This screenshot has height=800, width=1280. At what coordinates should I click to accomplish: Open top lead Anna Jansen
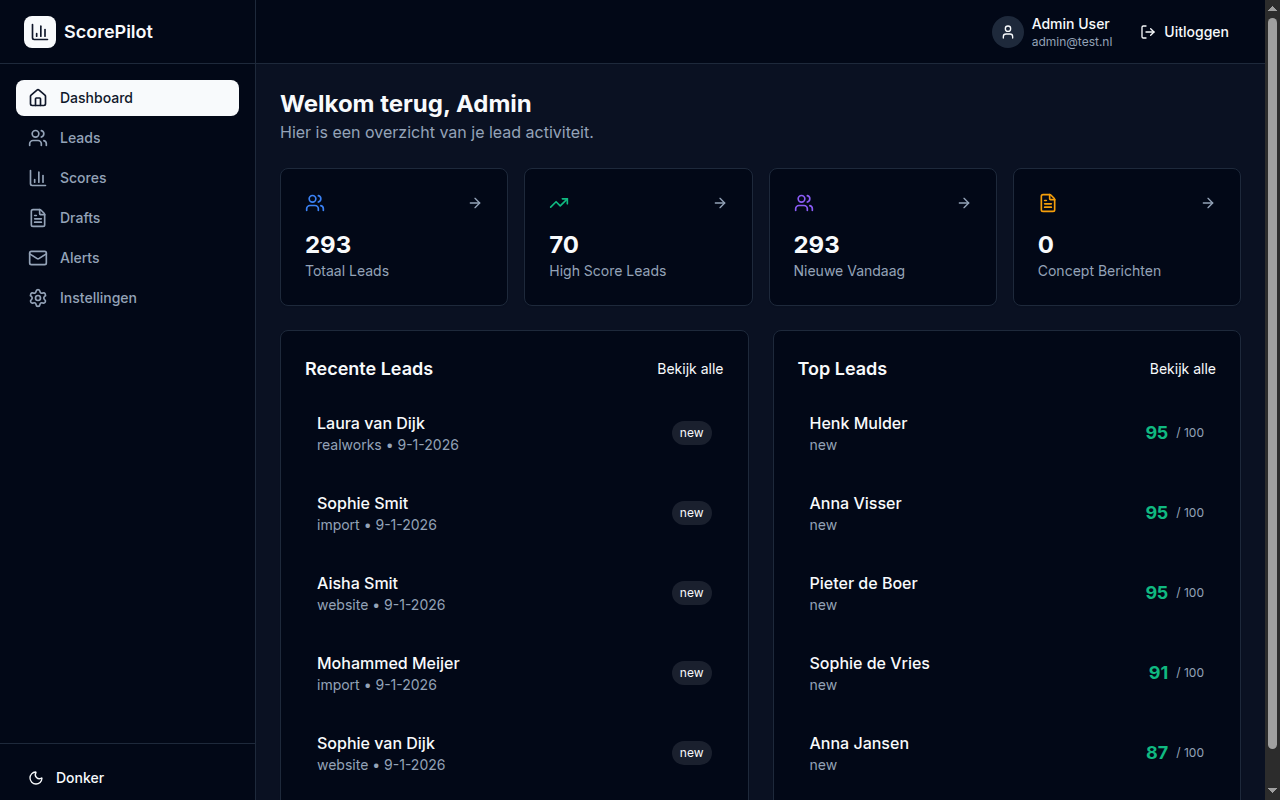click(x=1007, y=753)
